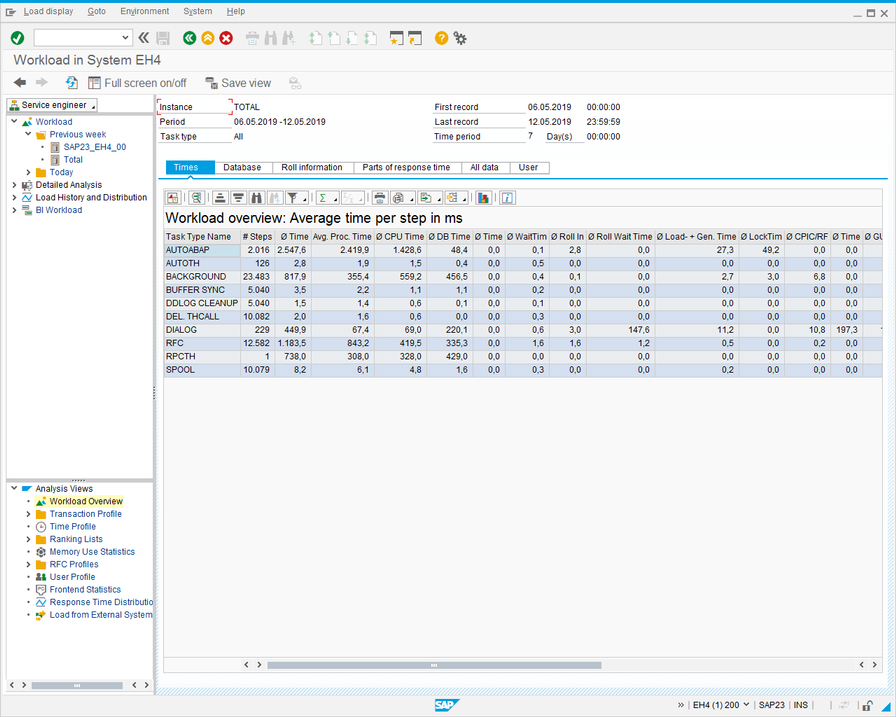The height and width of the screenshot is (717, 896).
Task: Click the green Continue checkmark icon
Action: point(17,36)
